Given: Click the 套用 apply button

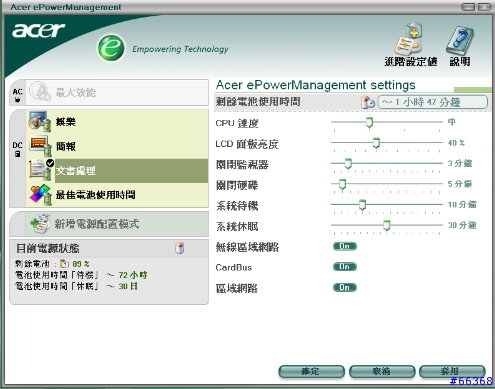Looking at the screenshot, I should [452, 371].
